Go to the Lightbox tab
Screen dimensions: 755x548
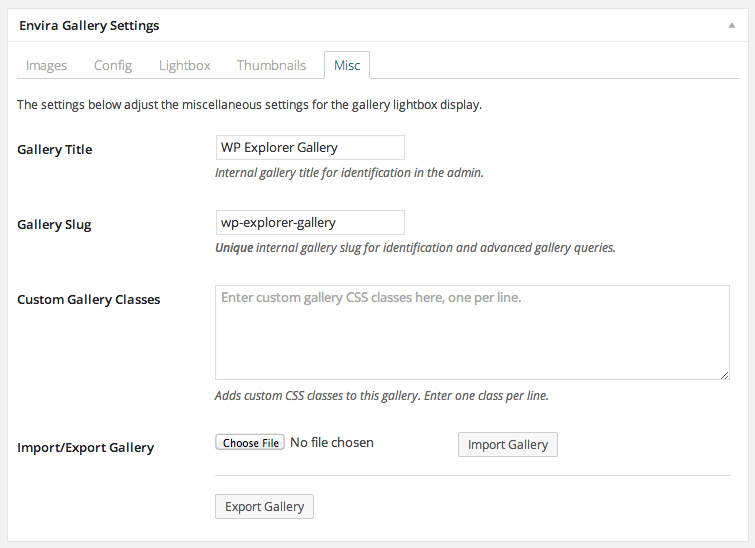tap(184, 65)
